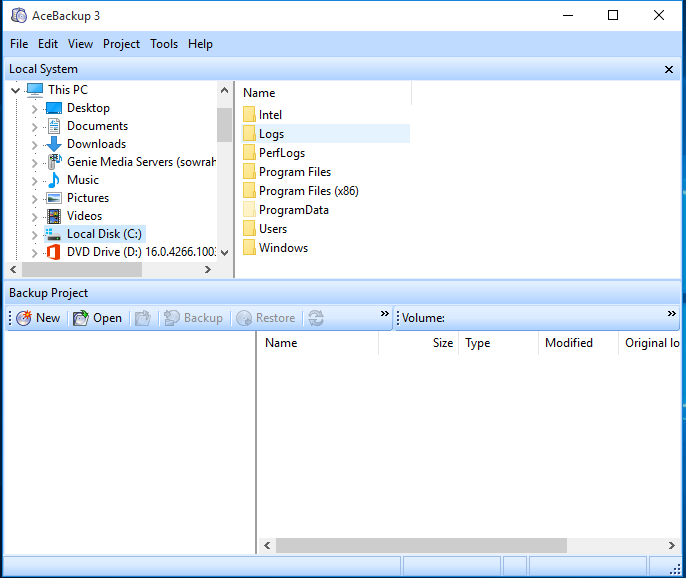Click the Logs folder icon

[x=249, y=133]
